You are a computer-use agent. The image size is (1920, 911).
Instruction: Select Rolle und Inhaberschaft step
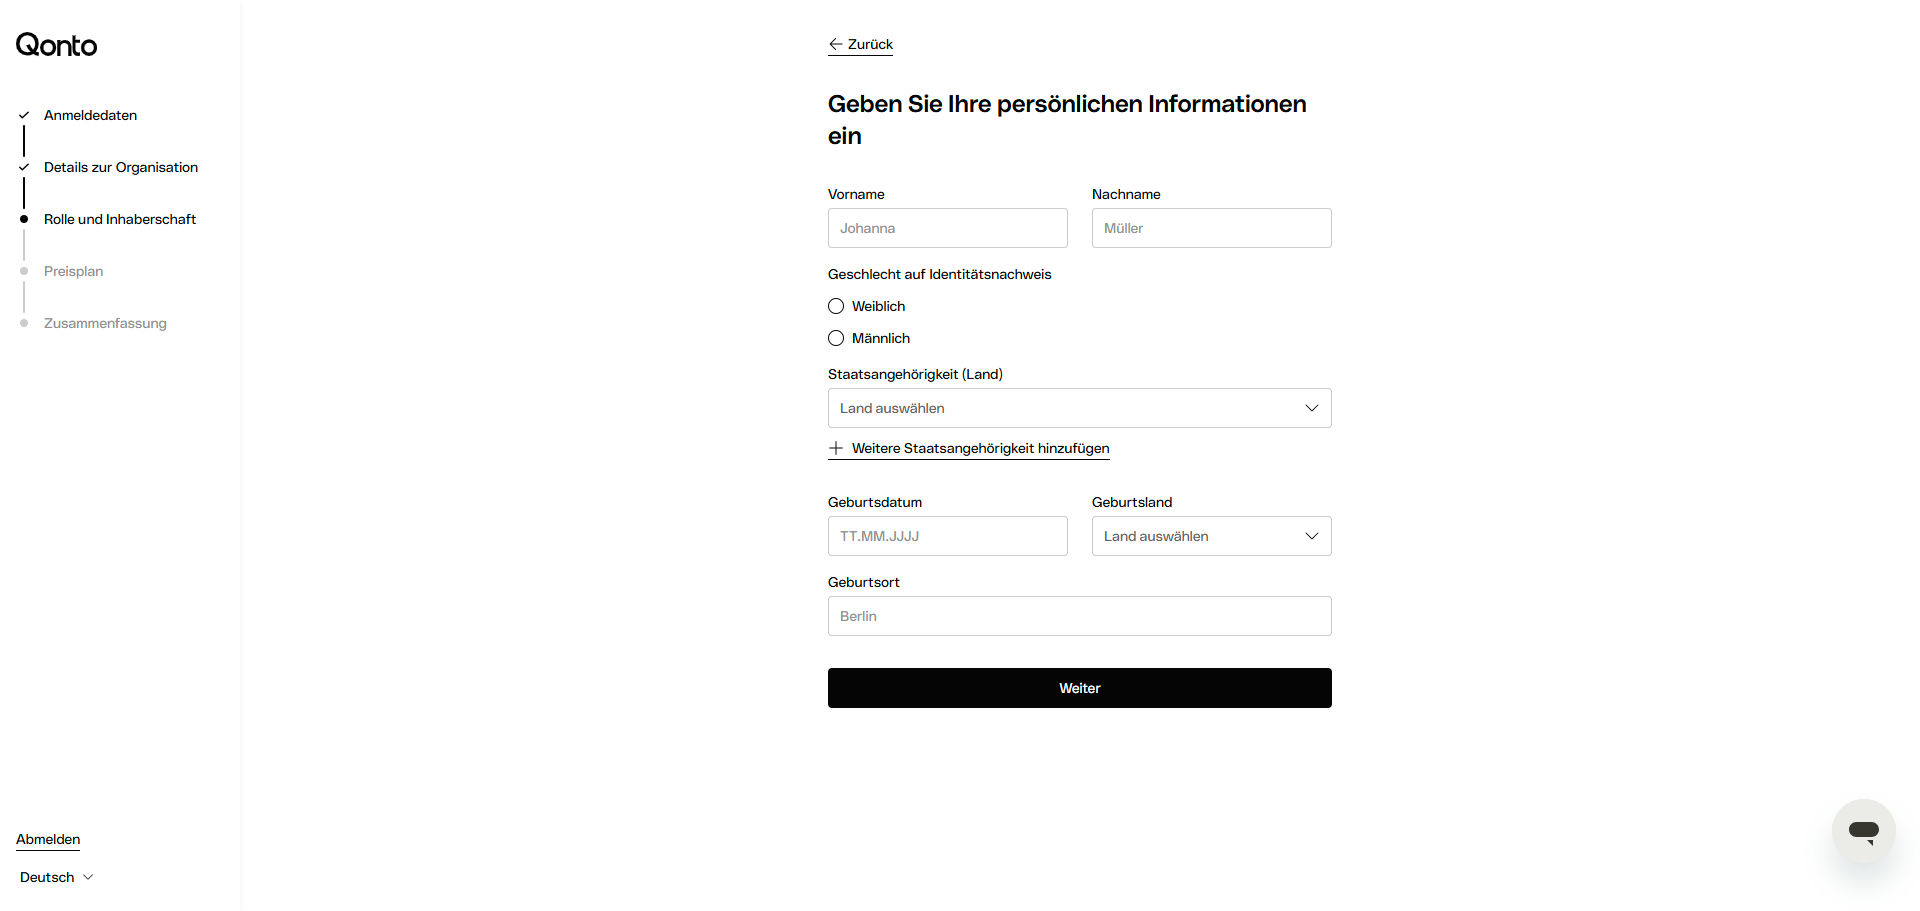(120, 219)
